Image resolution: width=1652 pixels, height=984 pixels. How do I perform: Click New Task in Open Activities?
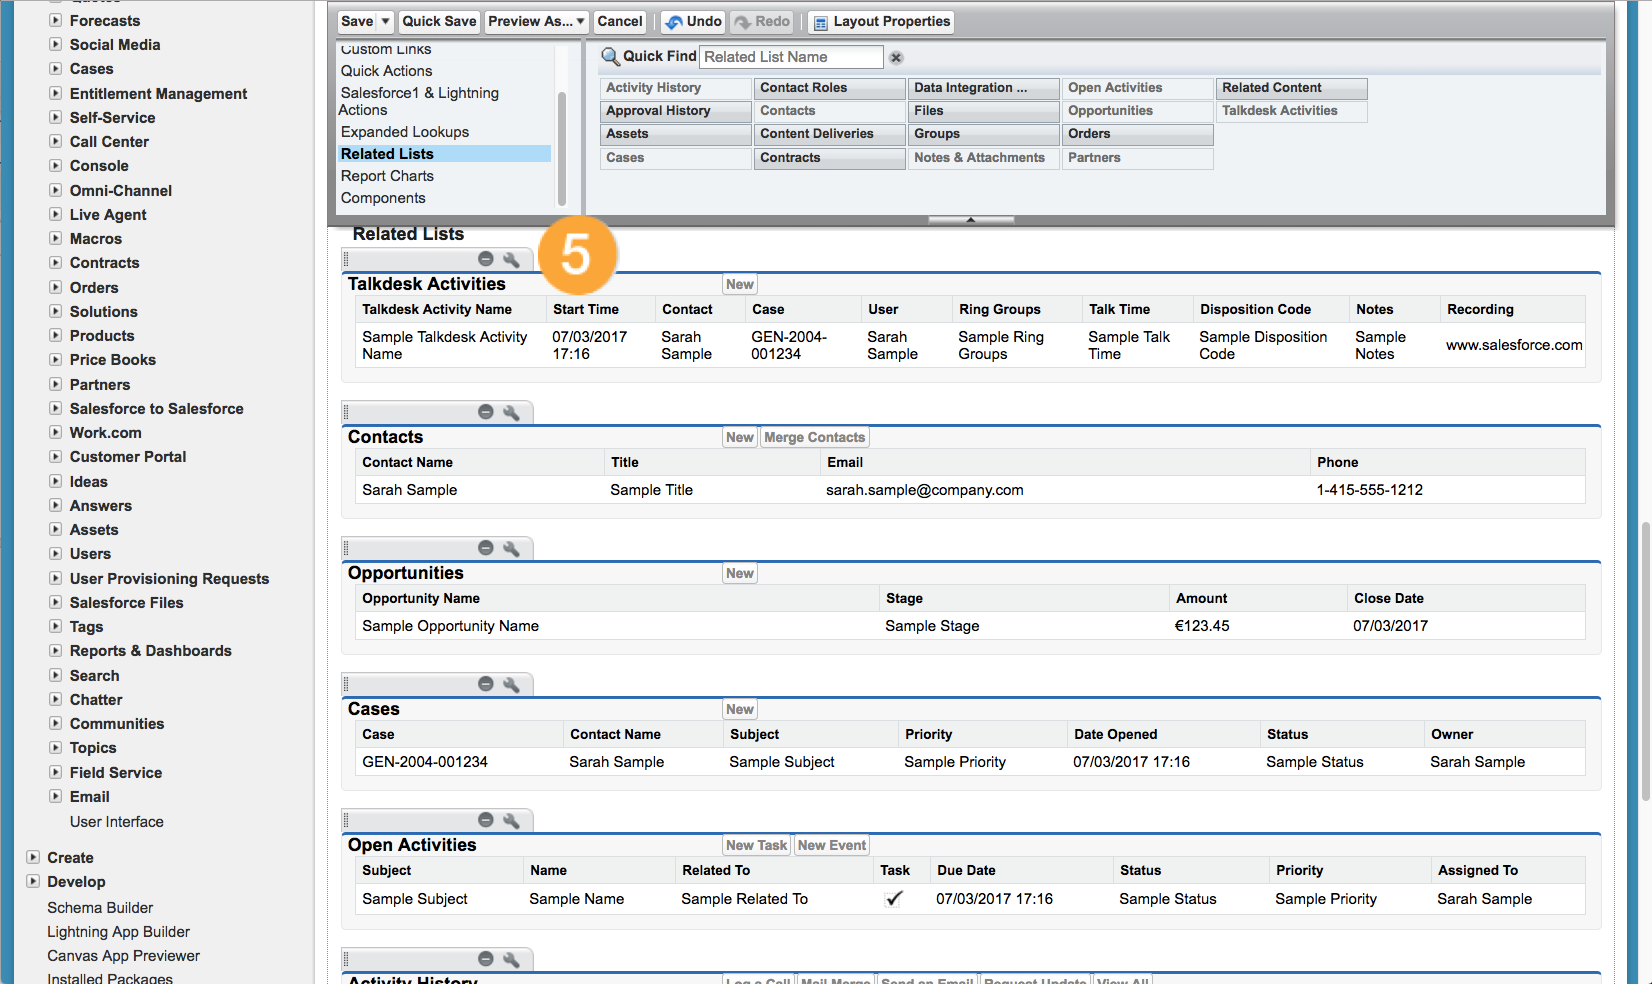(756, 845)
